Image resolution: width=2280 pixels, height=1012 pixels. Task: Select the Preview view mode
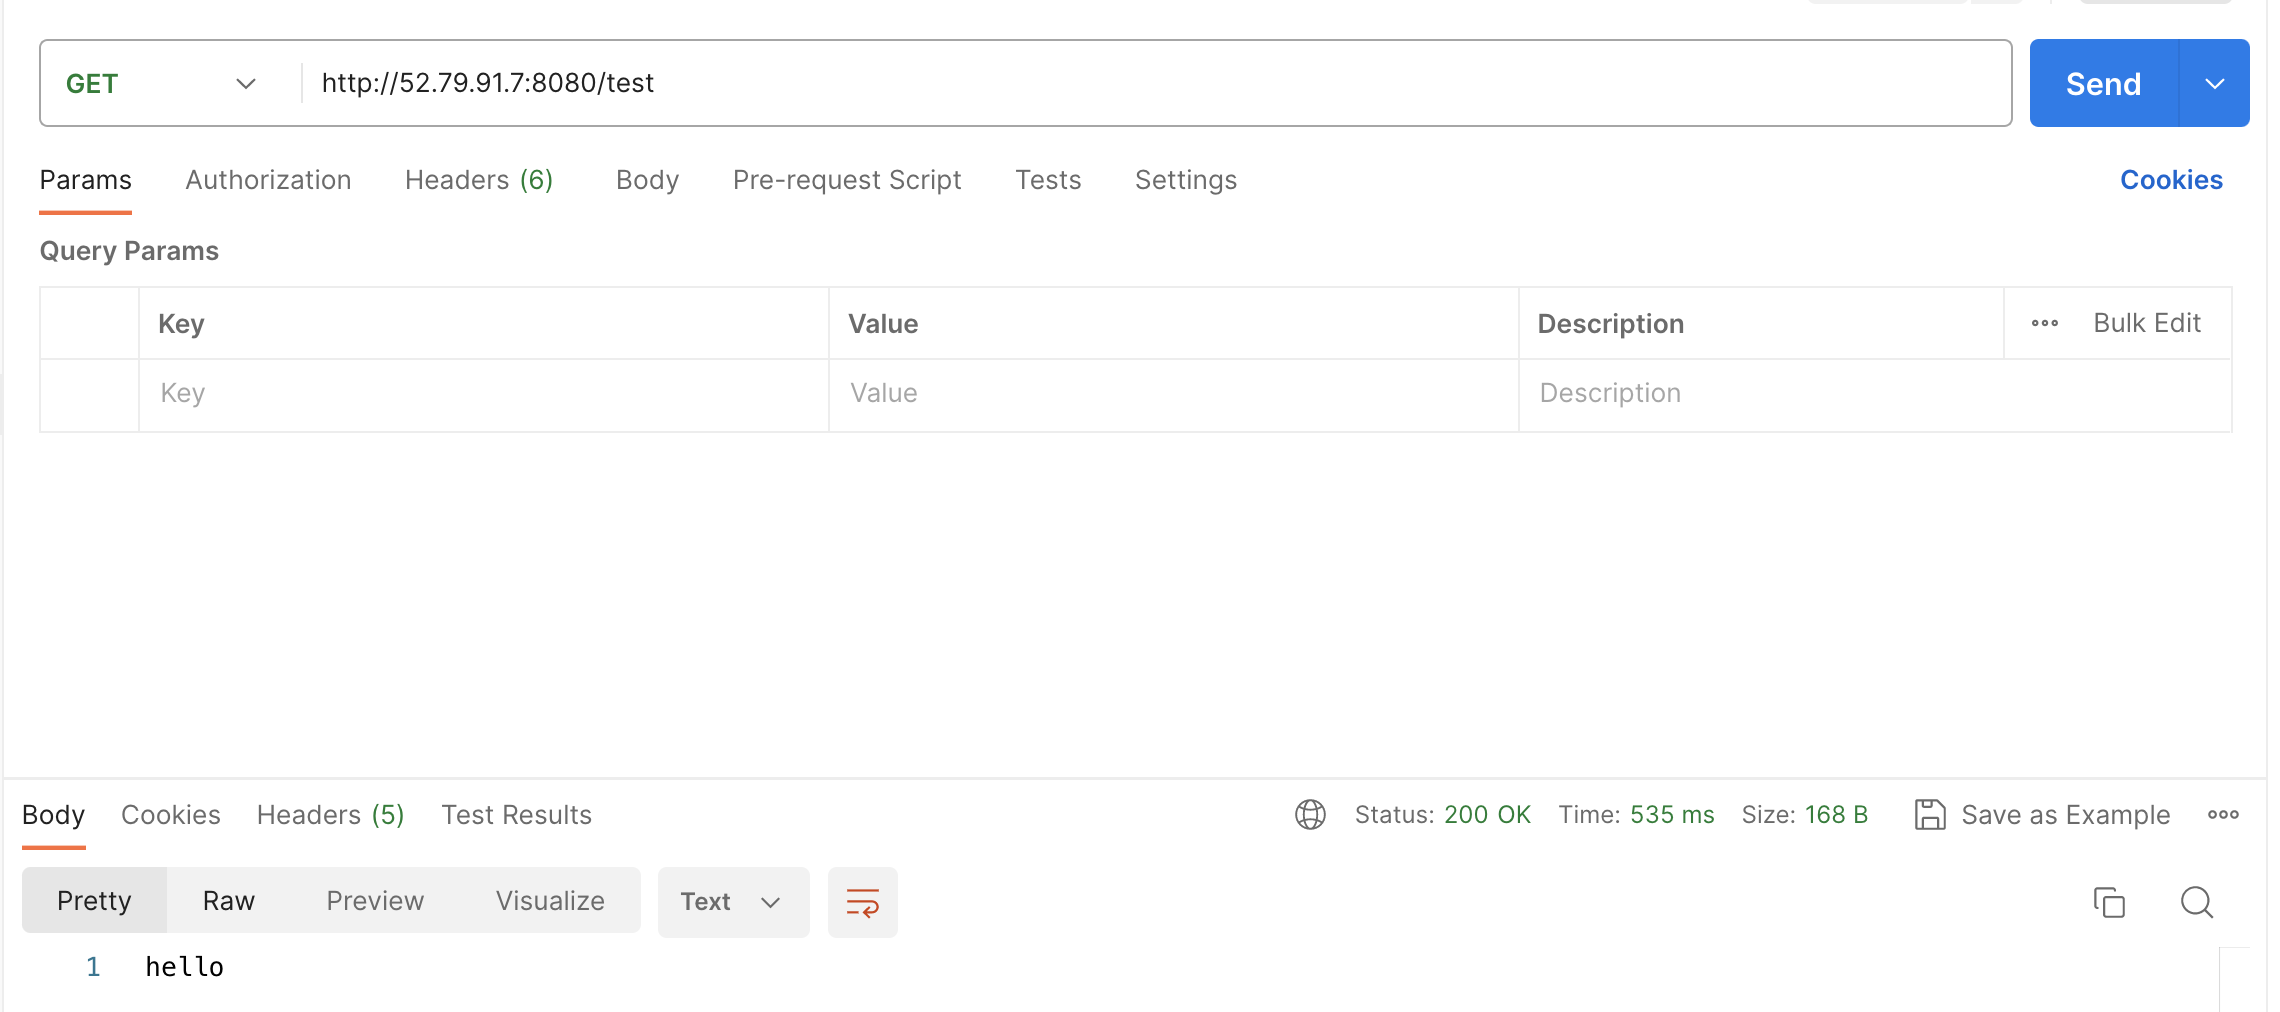point(375,901)
